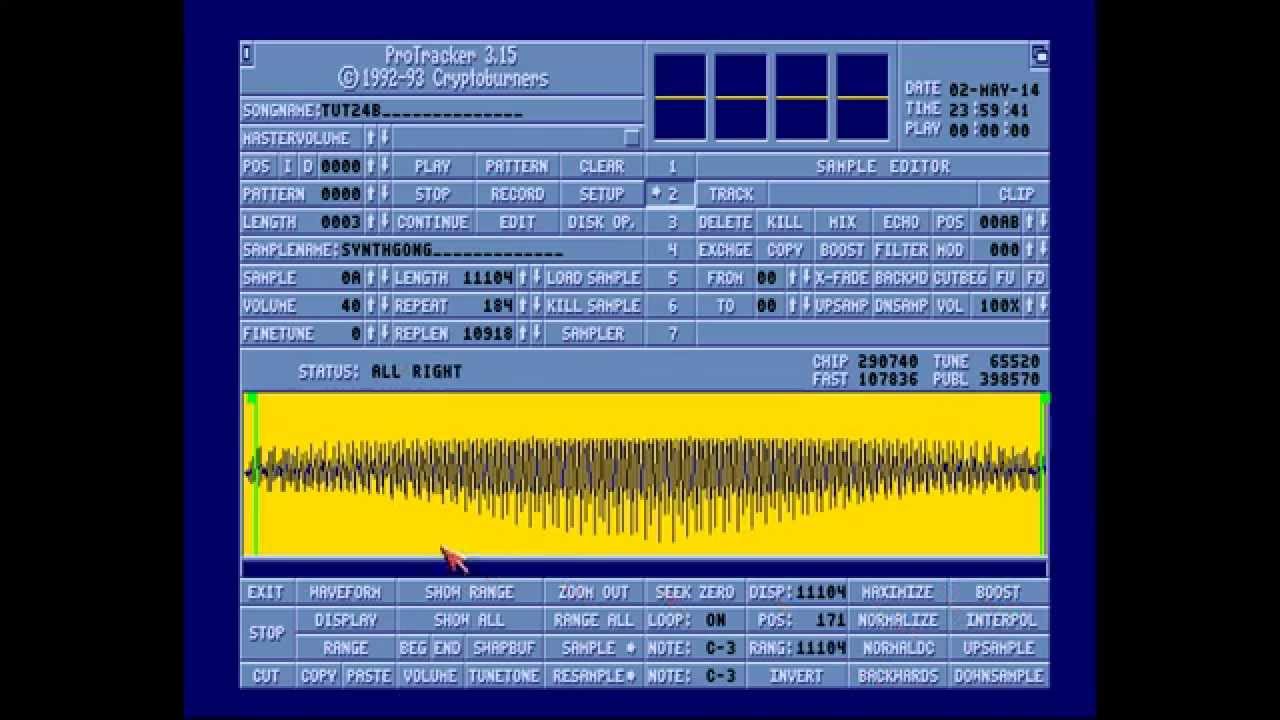Lower MASTERVOLUME with its down arrow
This screenshot has width=1280, height=720.
[385, 138]
